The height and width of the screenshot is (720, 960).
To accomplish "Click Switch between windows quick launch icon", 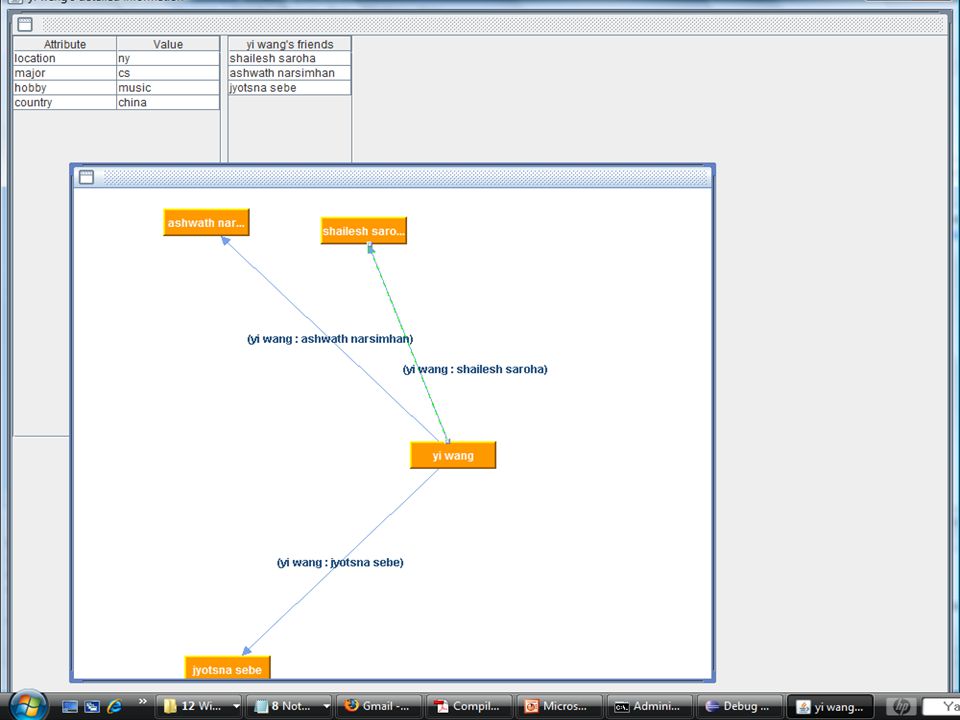I will tap(92, 707).
